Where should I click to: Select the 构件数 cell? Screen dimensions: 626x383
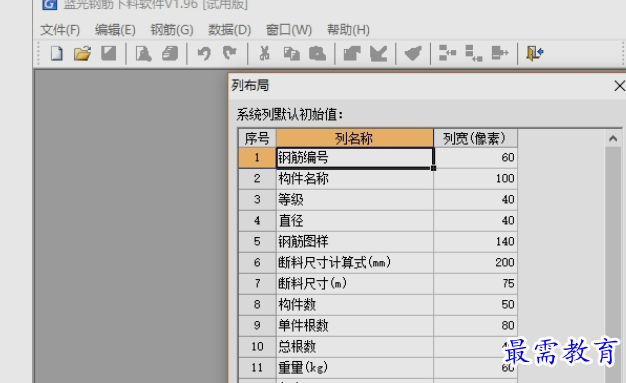tap(355, 305)
